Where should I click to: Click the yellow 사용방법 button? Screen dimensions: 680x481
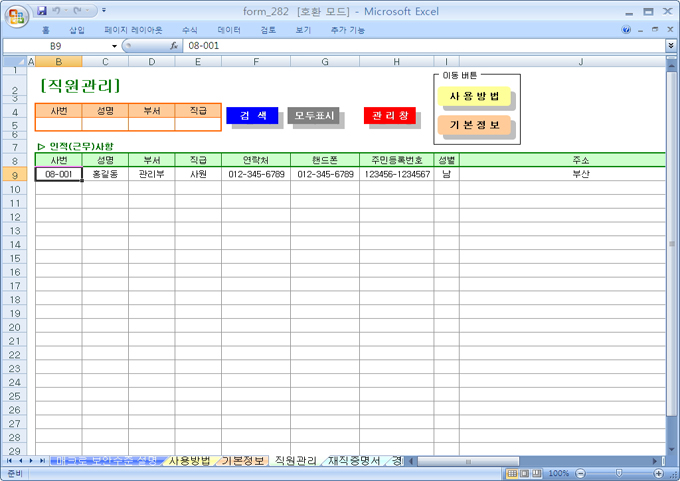coord(474,96)
